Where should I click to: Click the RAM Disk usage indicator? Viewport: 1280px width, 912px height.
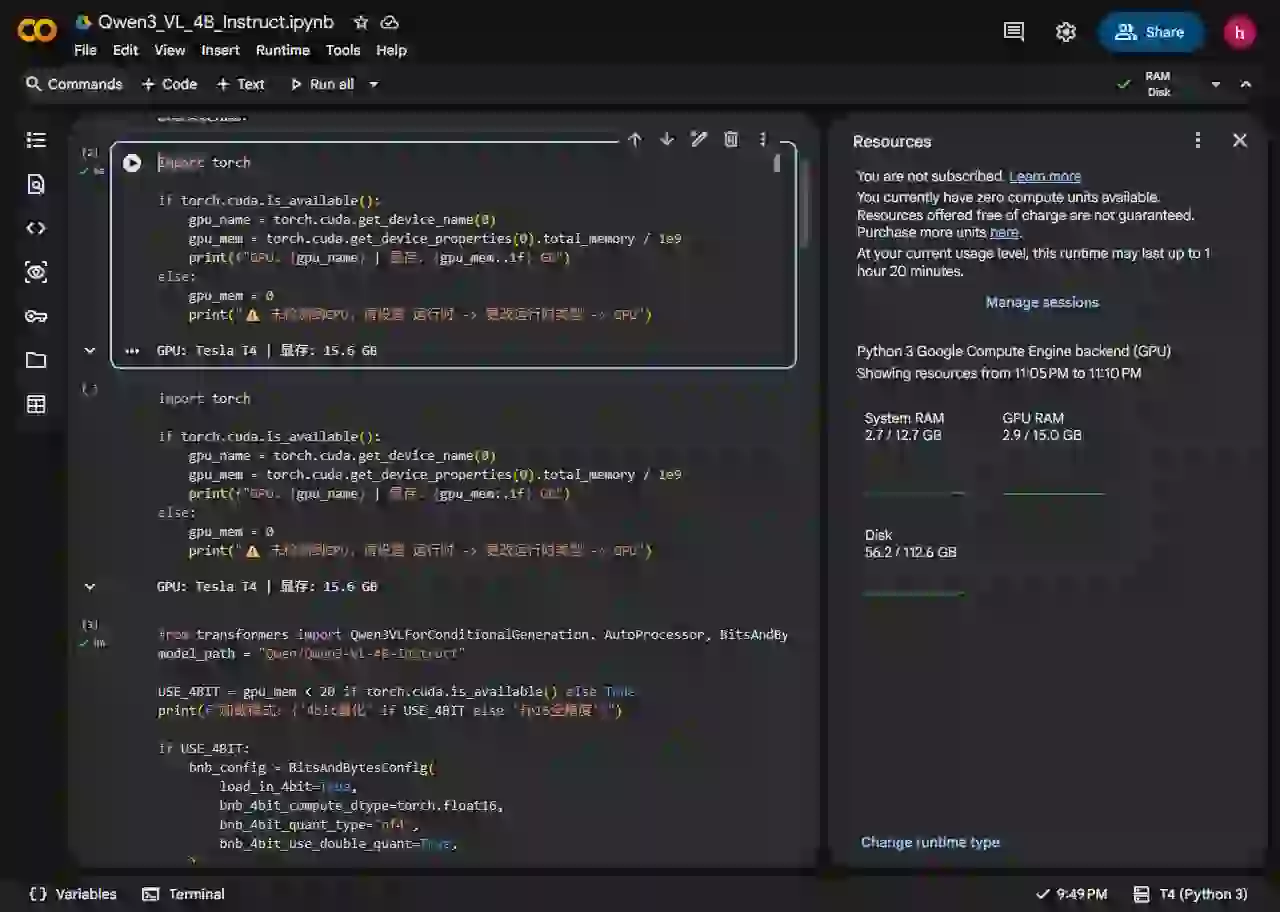click(1158, 84)
